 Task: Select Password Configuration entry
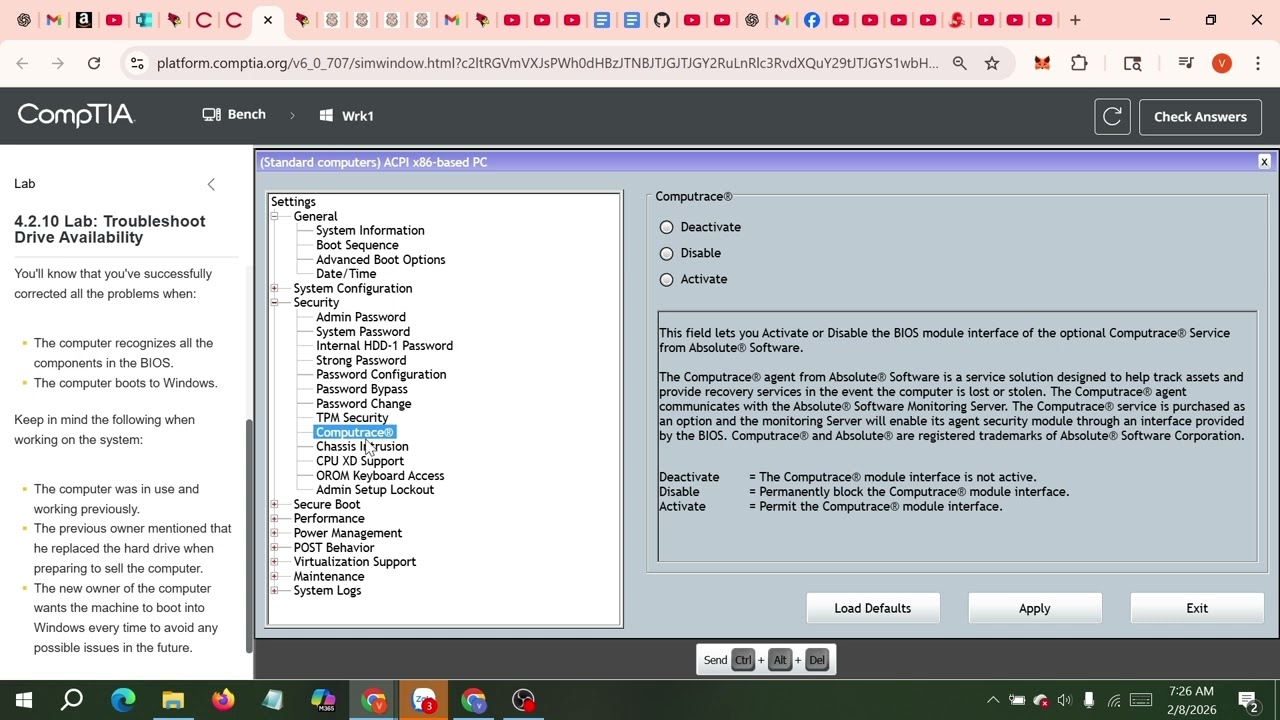point(381,374)
